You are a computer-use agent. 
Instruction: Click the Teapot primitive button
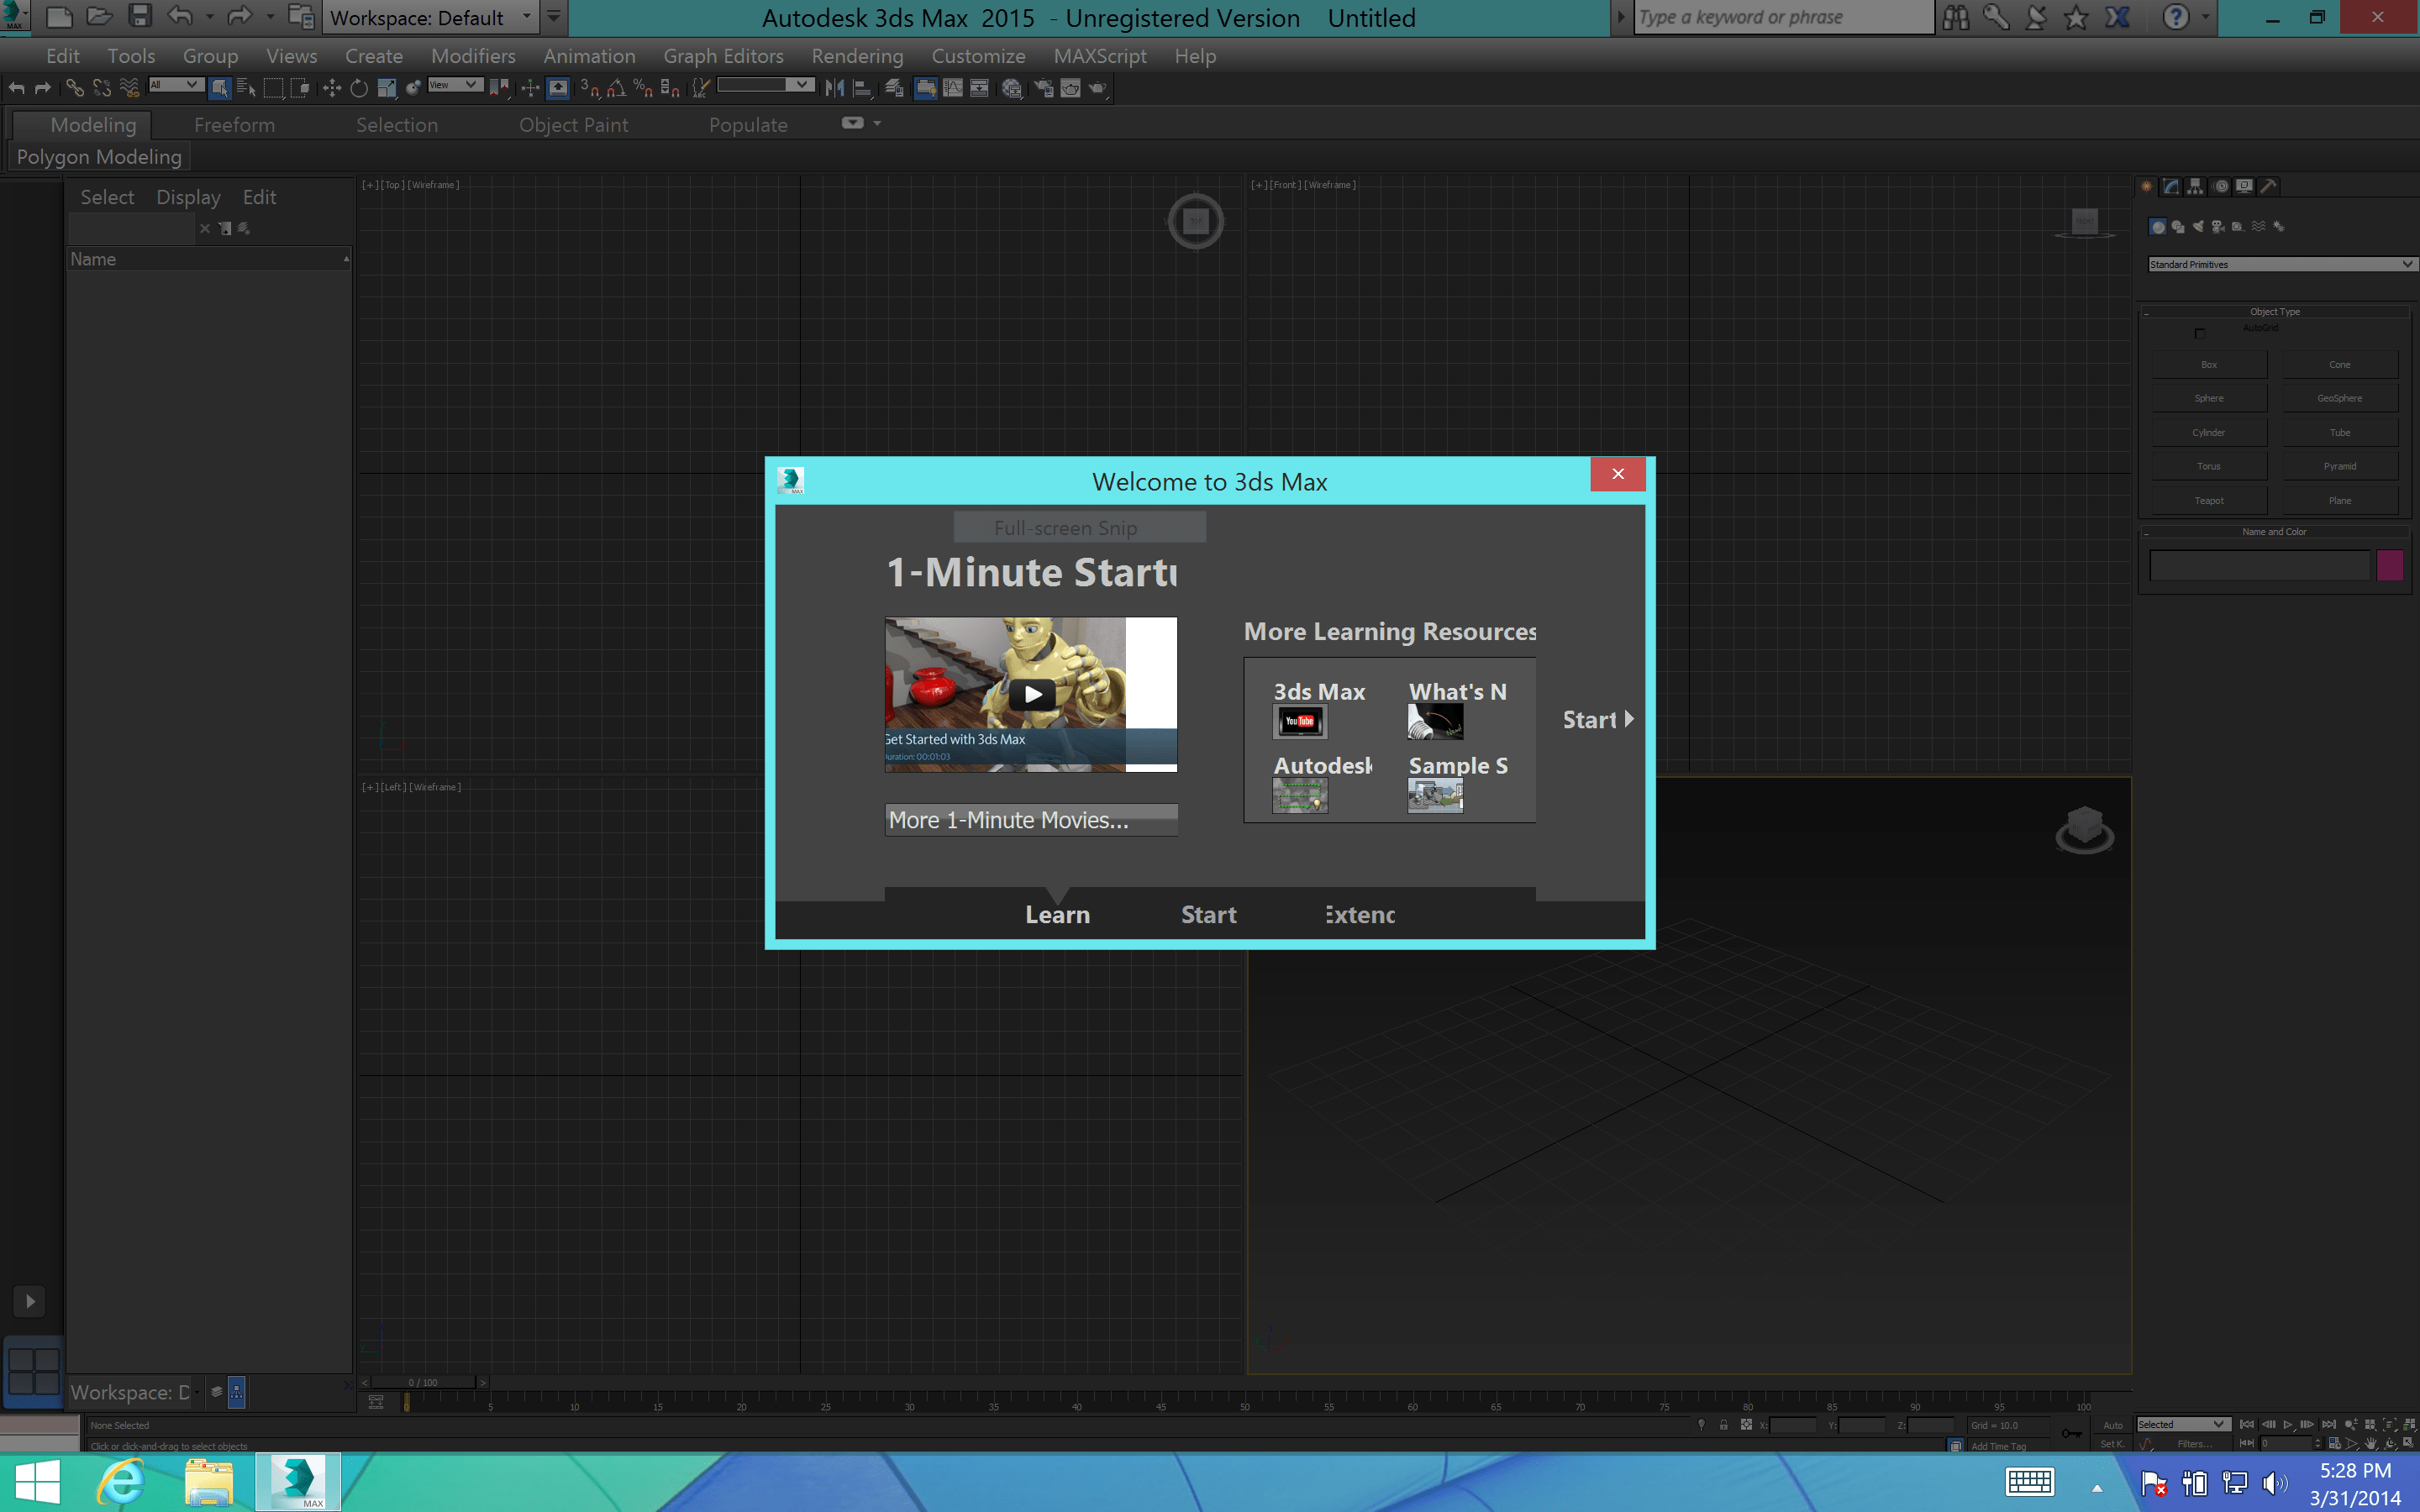(2209, 501)
